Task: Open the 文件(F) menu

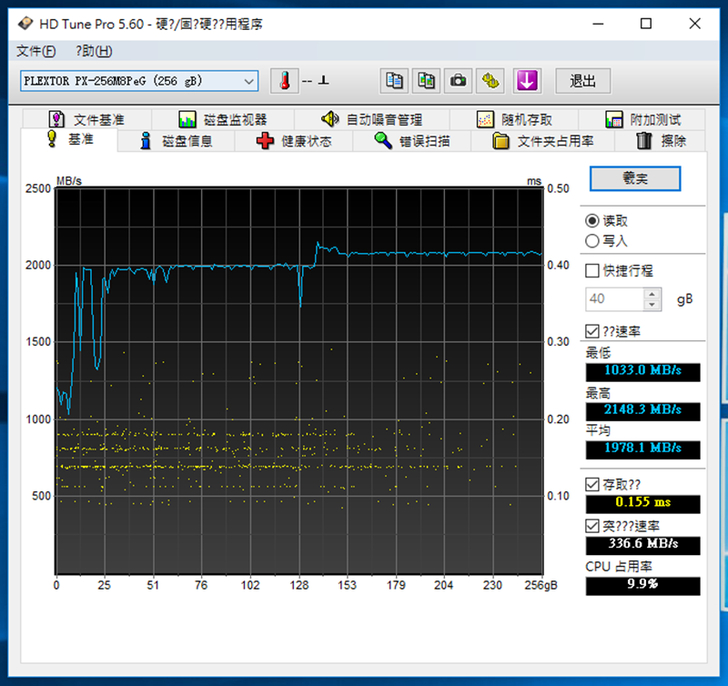Action: coord(36,51)
